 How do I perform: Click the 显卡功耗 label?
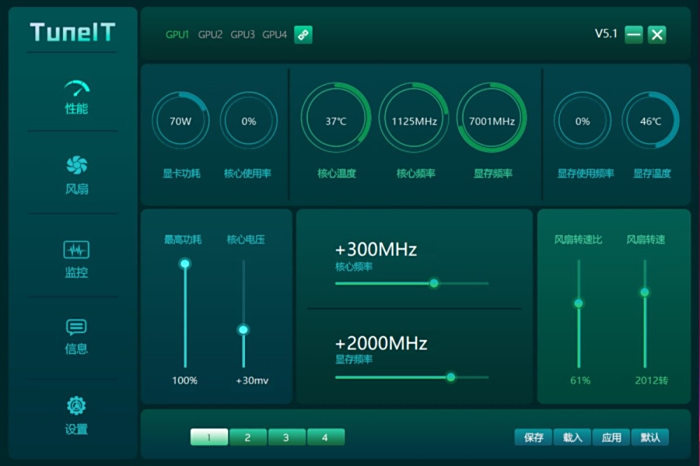[x=181, y=173]
